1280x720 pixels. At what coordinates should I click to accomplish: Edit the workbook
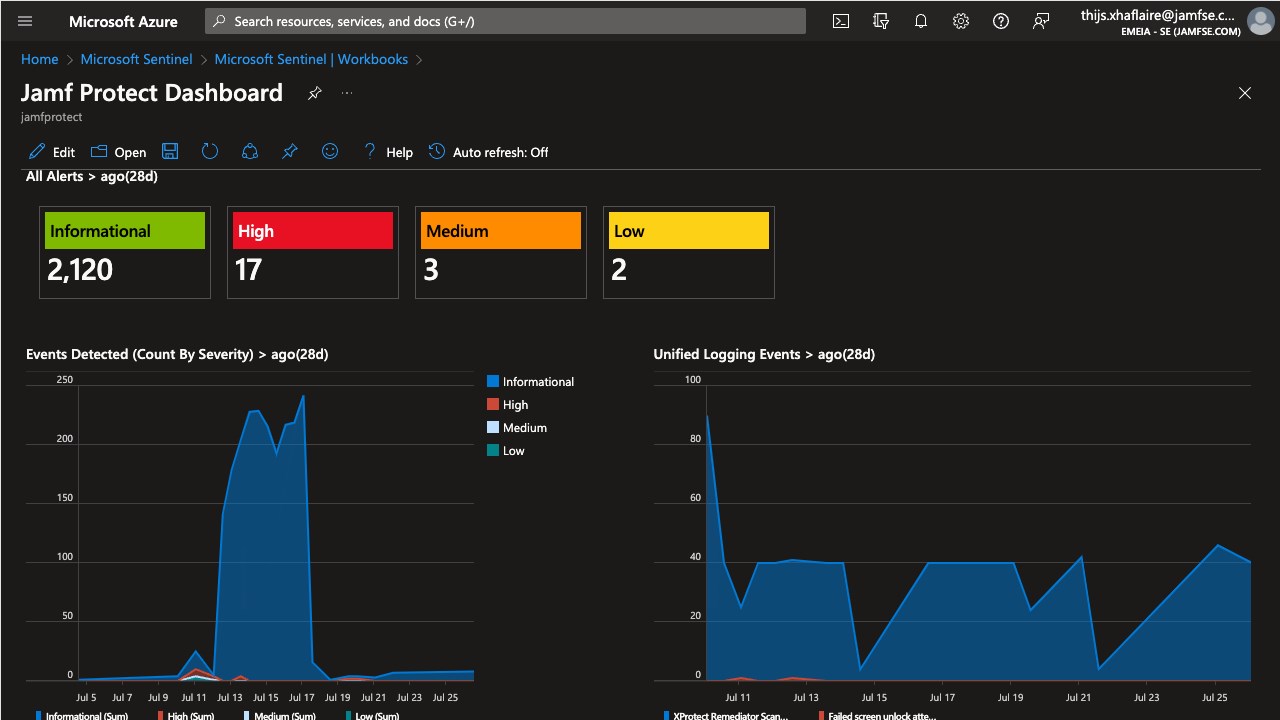(52, 152)
